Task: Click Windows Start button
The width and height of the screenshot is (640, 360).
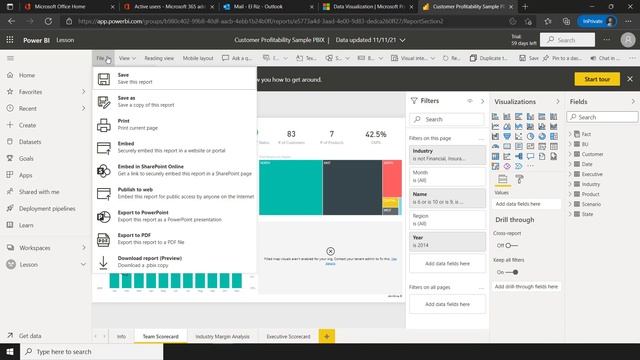Action: 10,351
